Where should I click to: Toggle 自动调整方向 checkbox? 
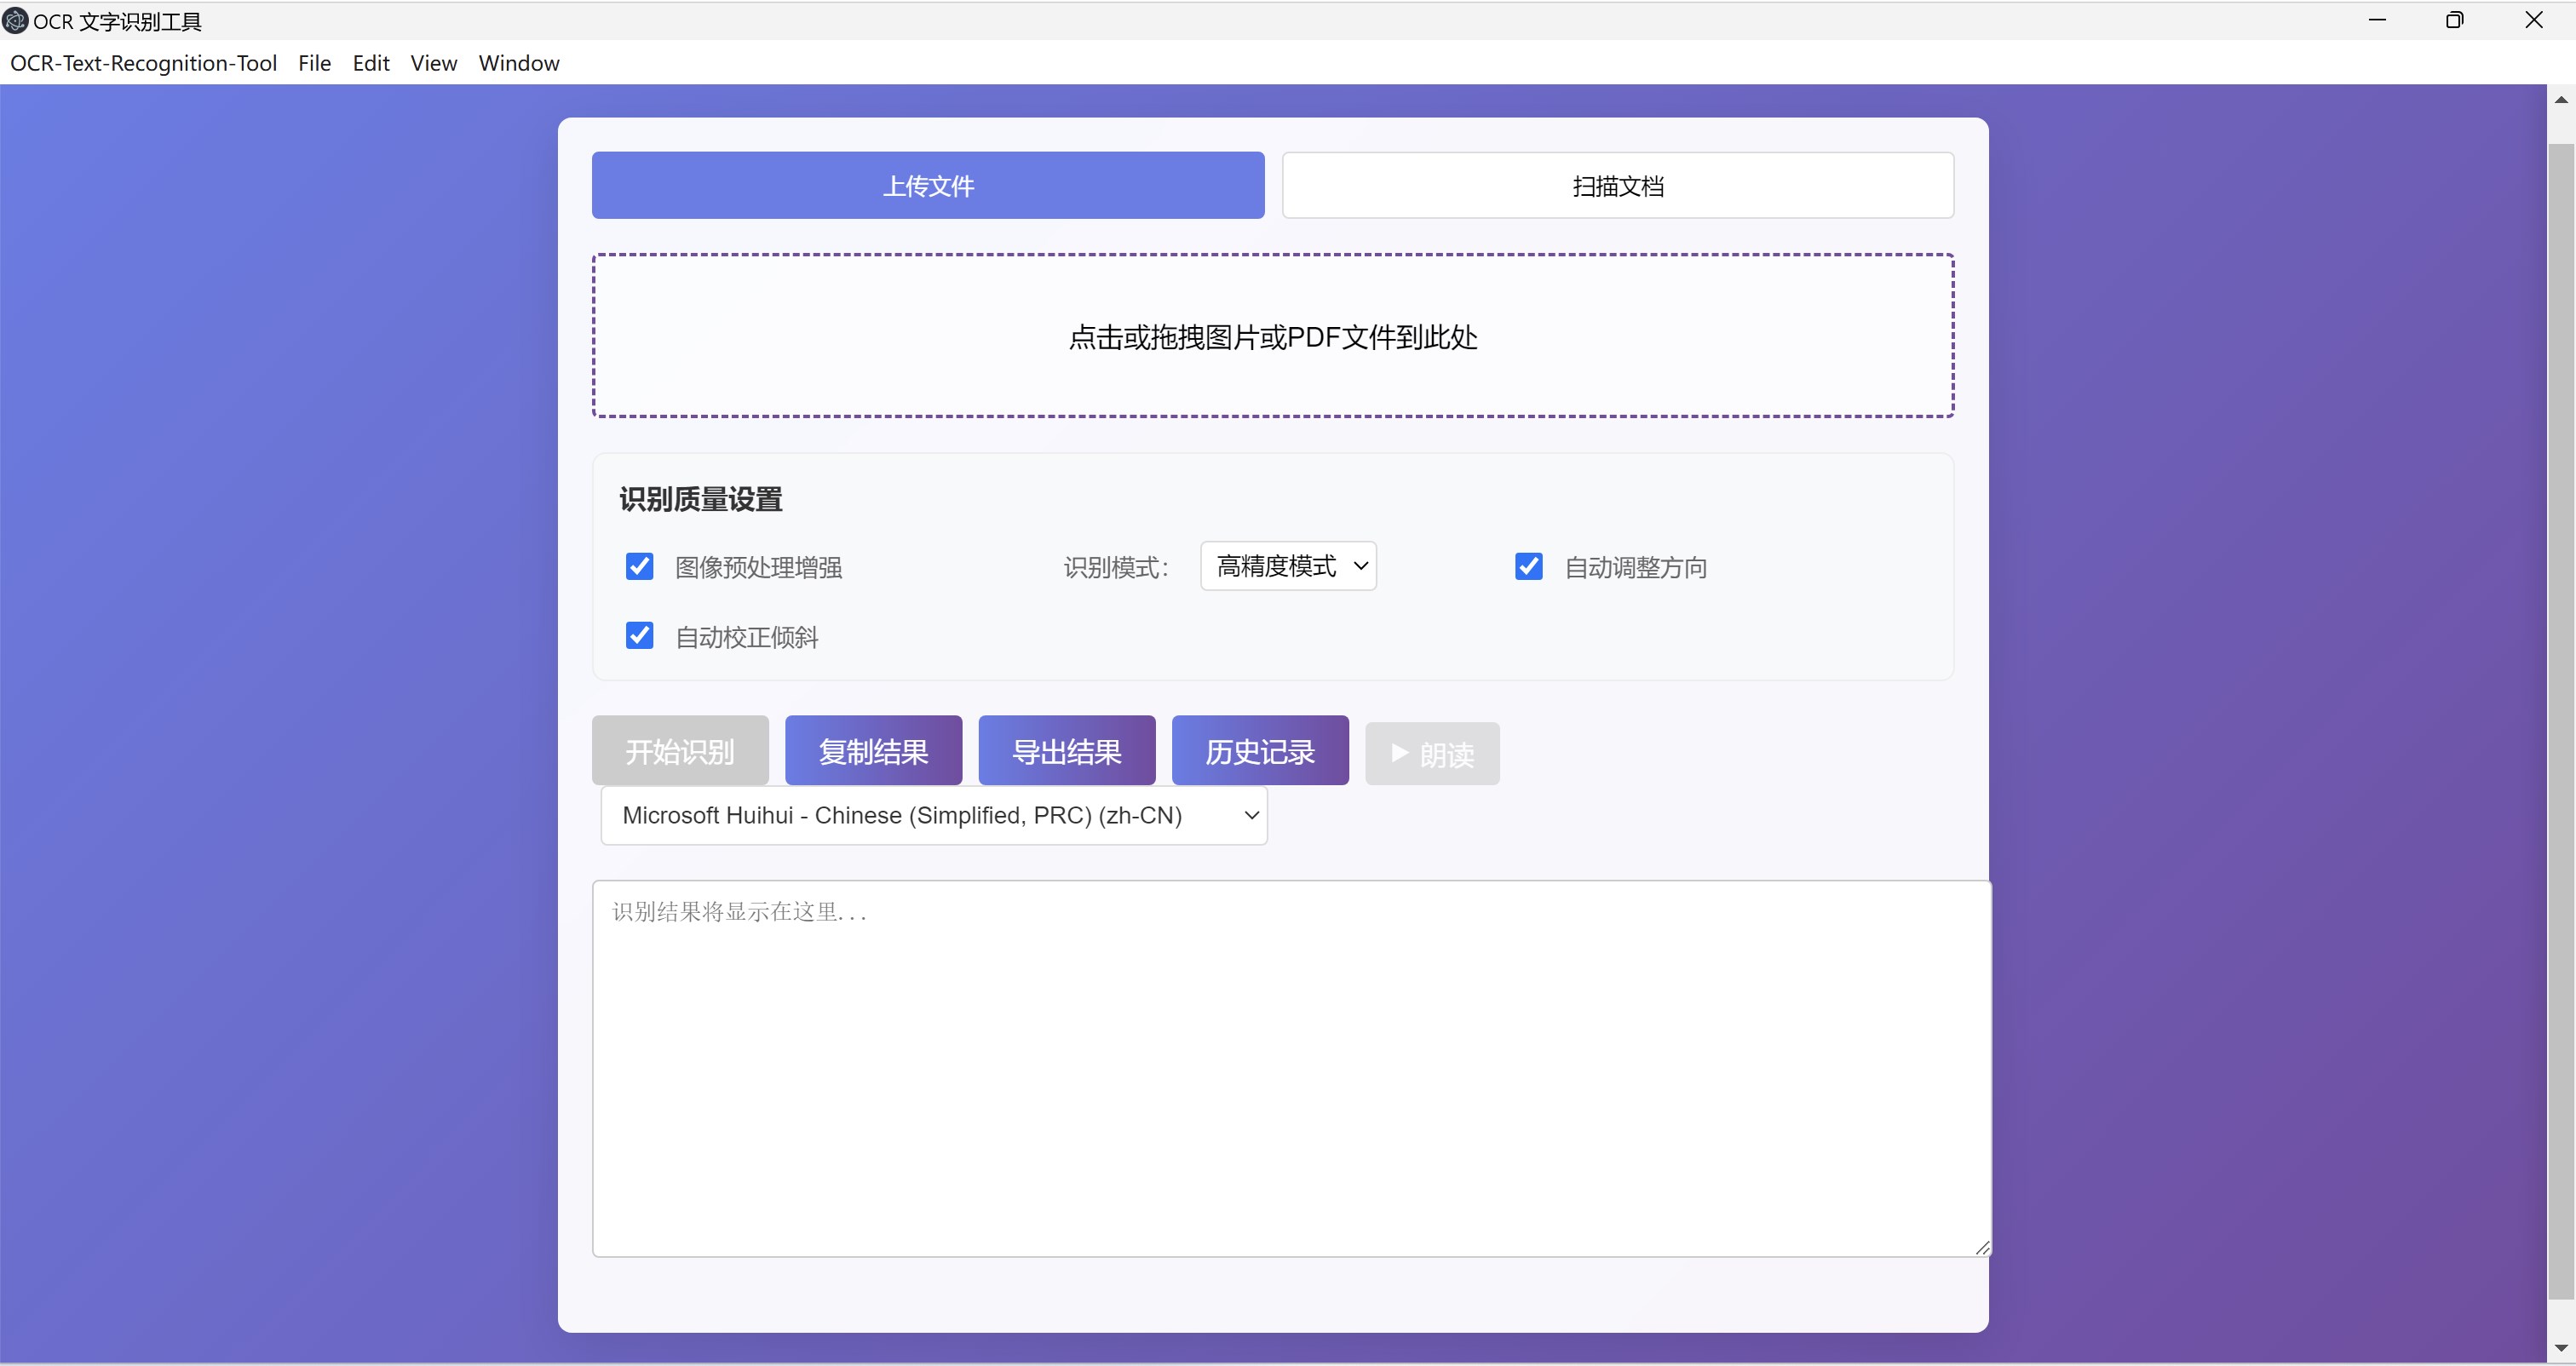(1528, 567)
